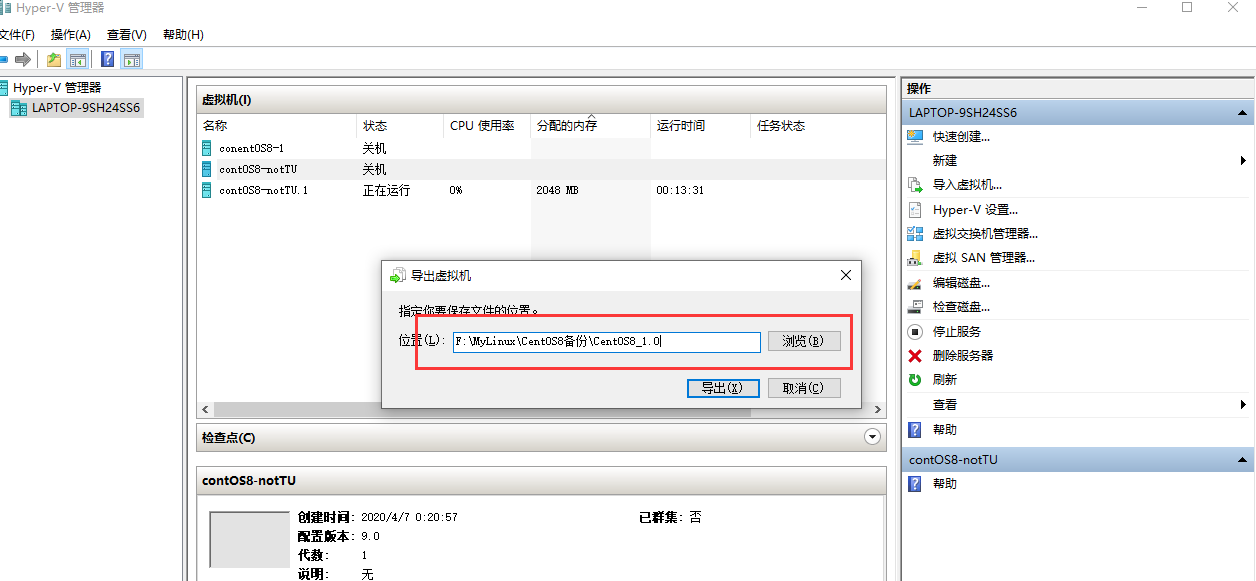Click the help icon under contOS8-notTU actions
Viewport: 1256px width, 581px height.
coord(915,483)
